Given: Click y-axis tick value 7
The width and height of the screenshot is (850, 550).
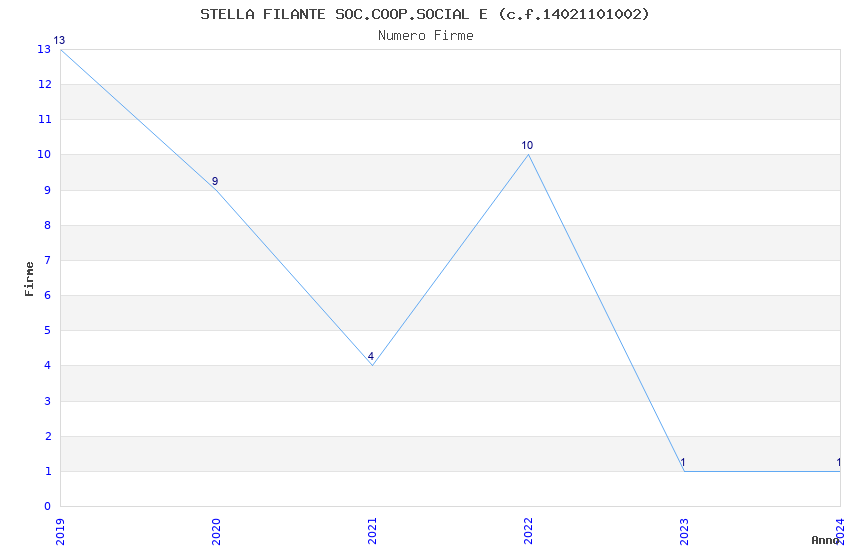Looking at the screenshot, I should (48, 260).
